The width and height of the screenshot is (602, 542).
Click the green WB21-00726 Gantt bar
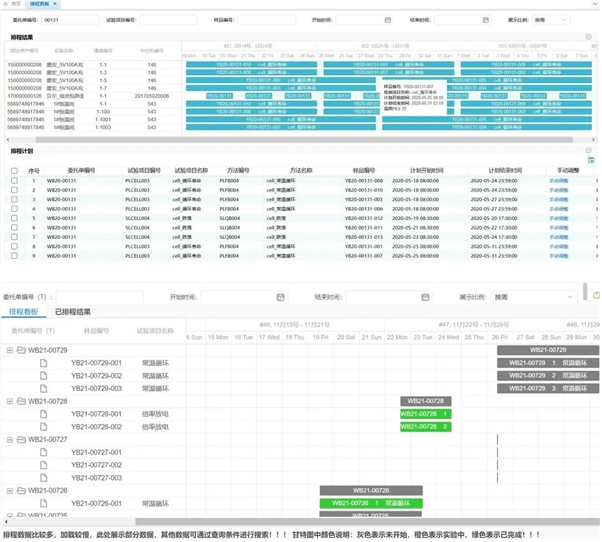[371, 502]
